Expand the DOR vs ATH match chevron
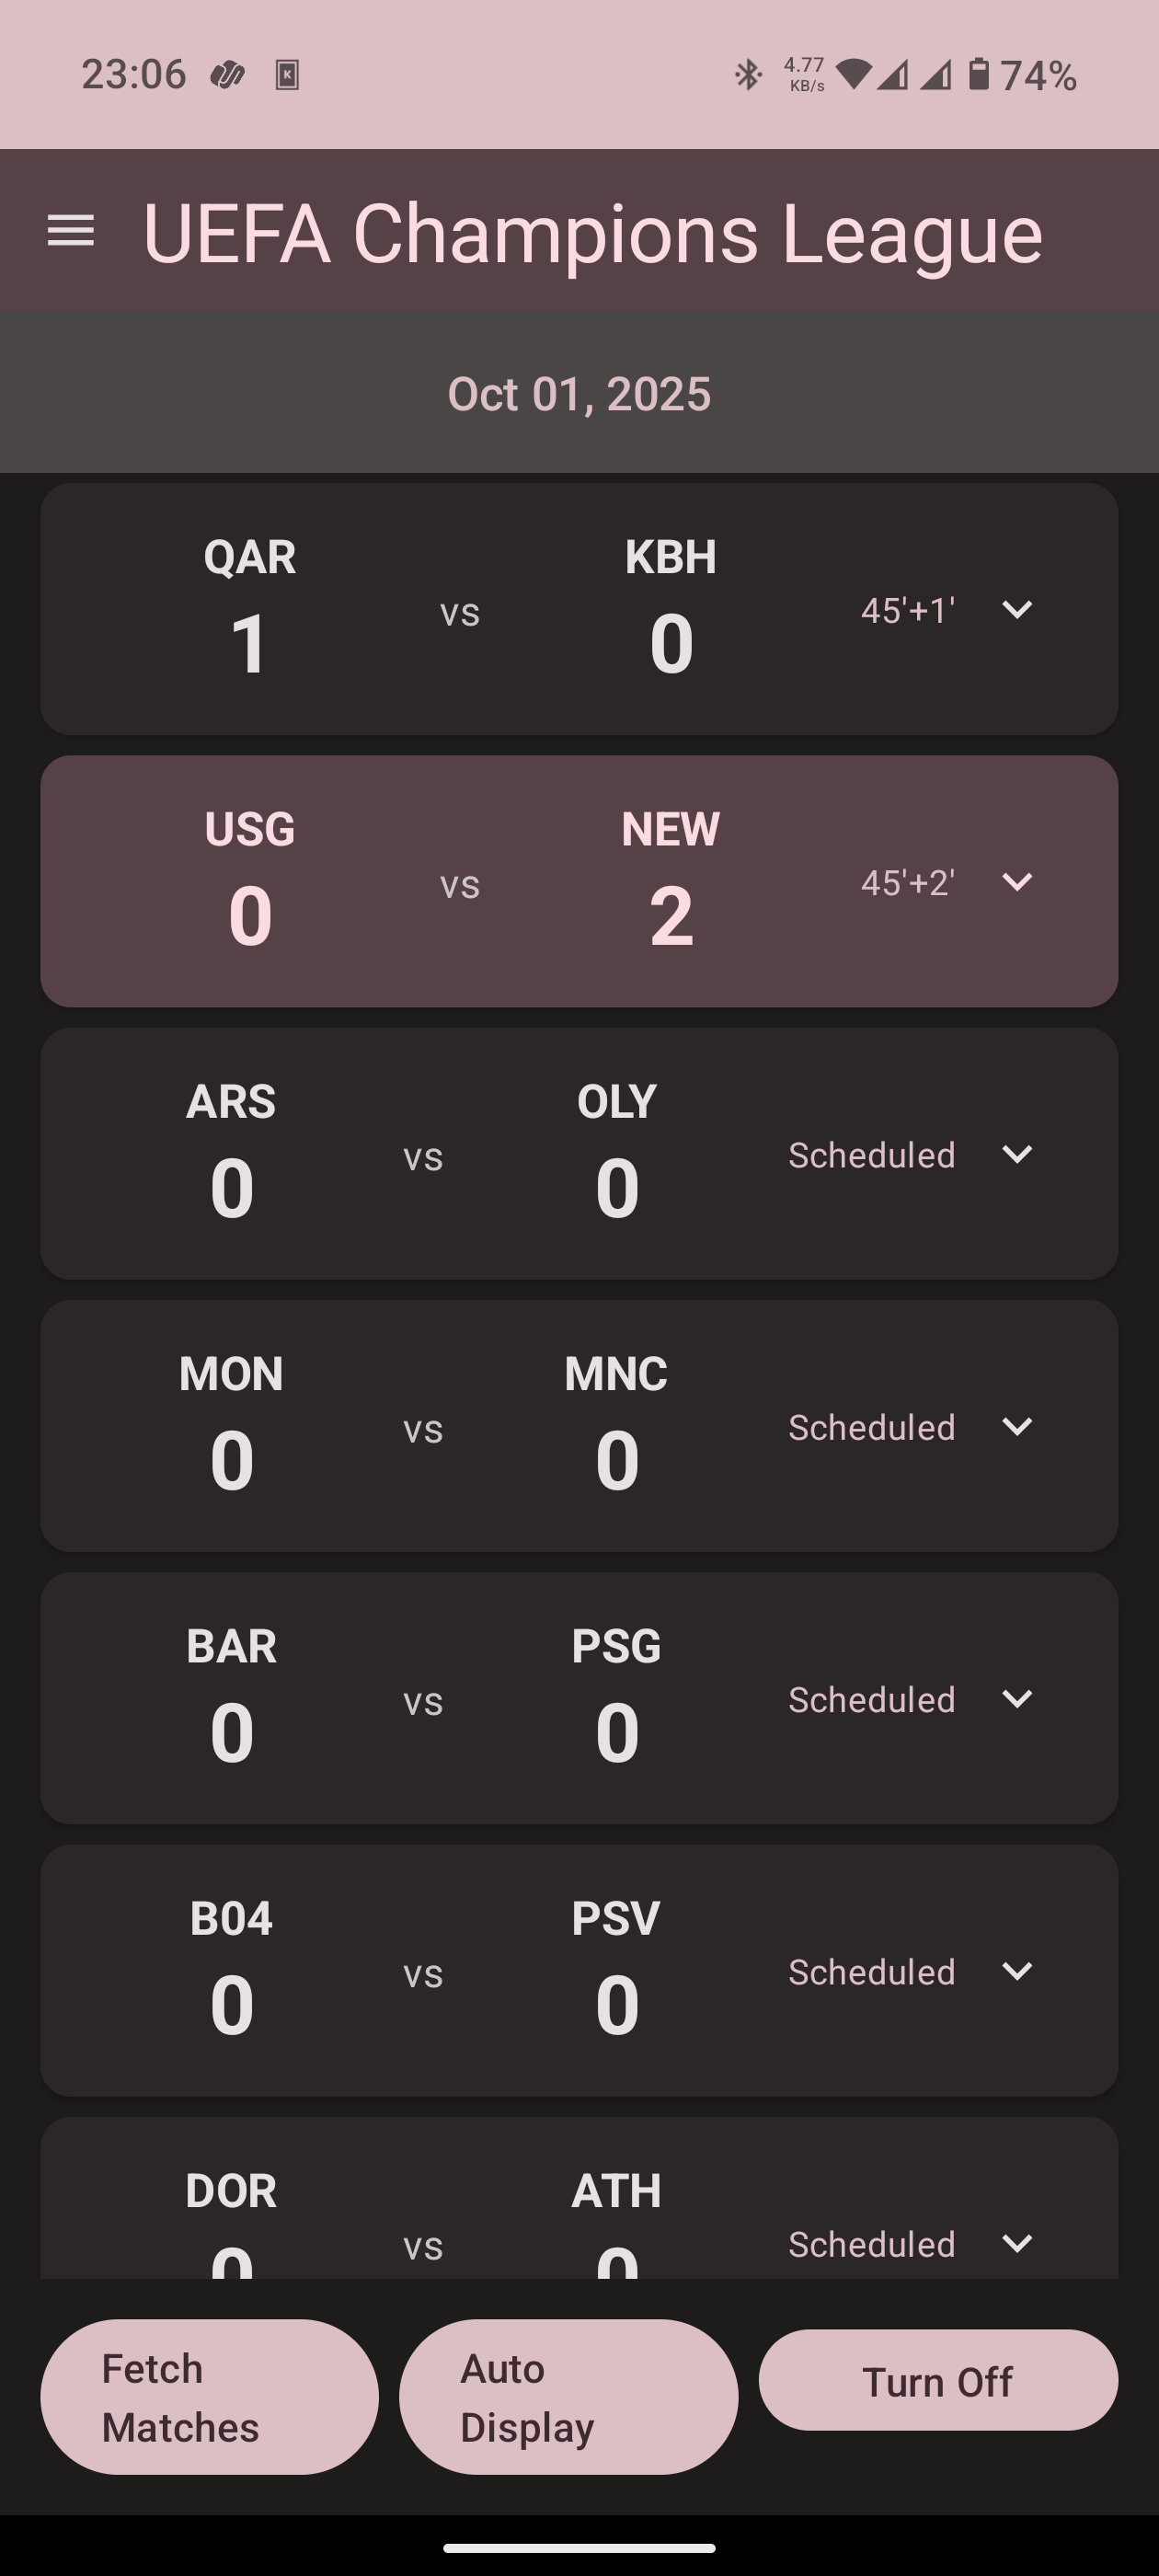The width and height of the screenshot is (1159, 2576). (1017, 2243)
